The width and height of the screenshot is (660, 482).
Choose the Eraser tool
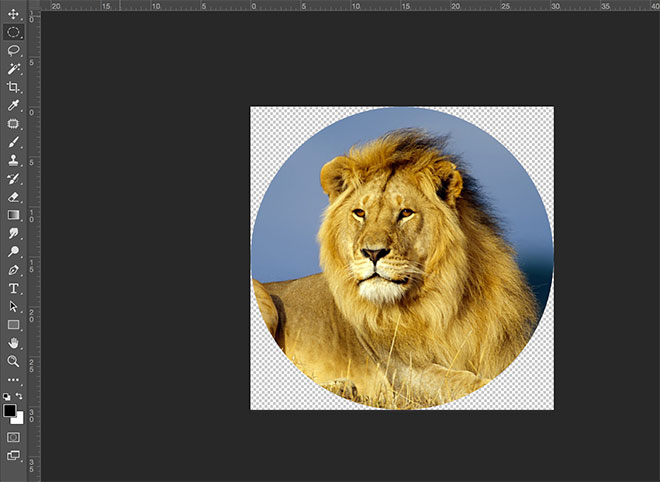point(14,197)
